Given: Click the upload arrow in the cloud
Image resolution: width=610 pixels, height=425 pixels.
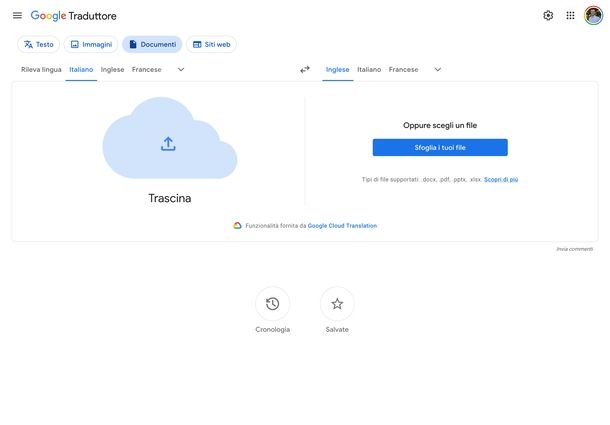Looking at the screenshot, I should tap(168, 144).
